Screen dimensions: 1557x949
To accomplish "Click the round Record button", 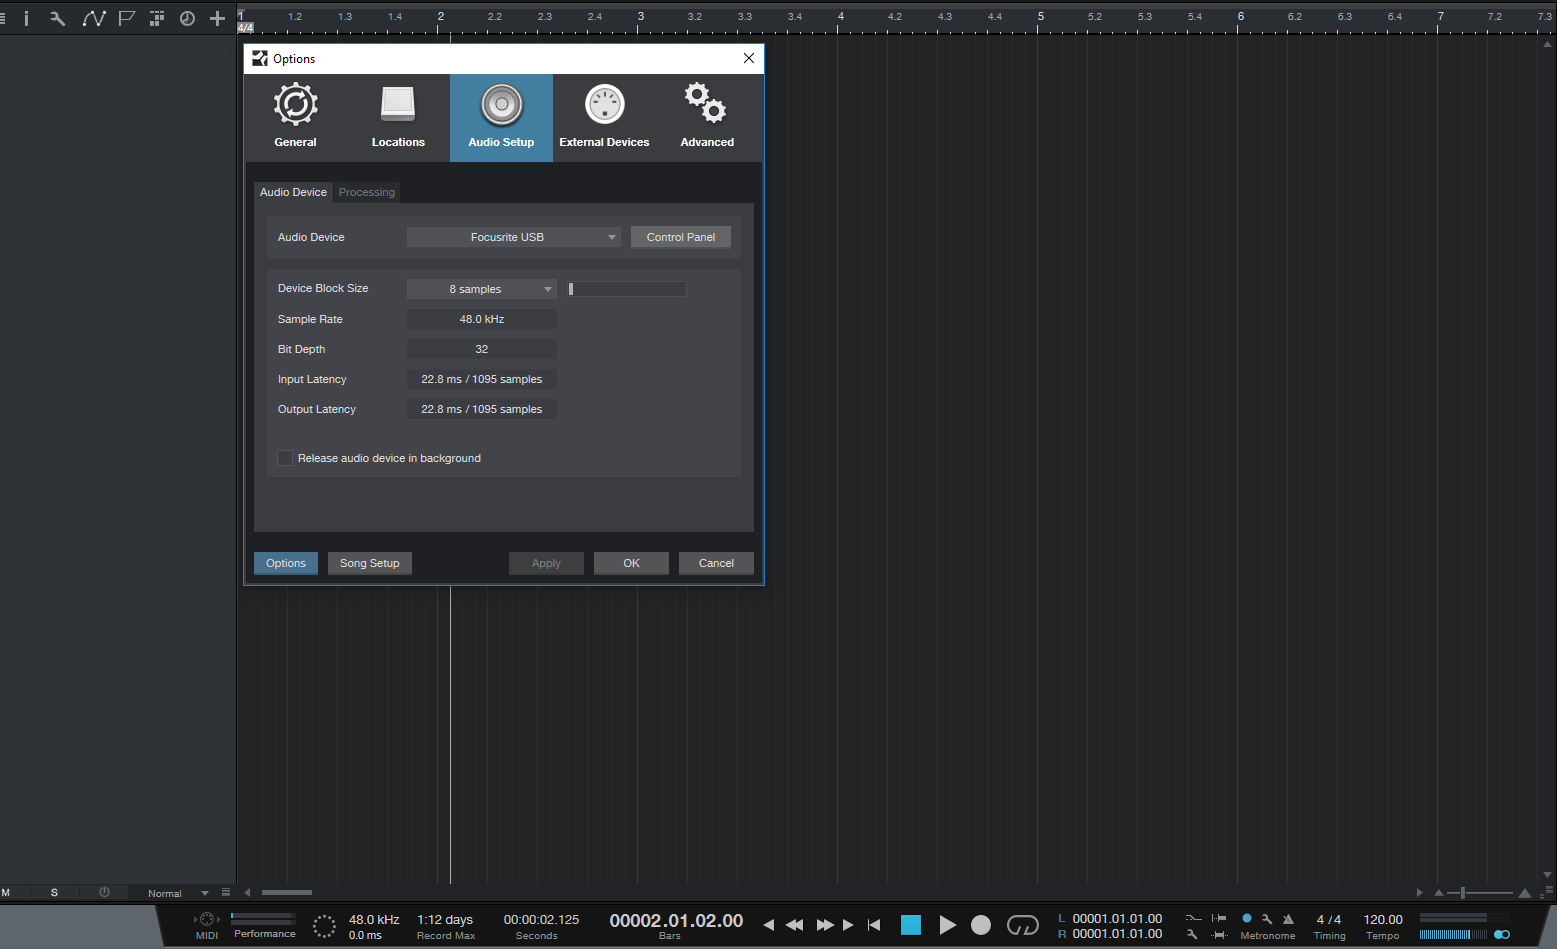I will click(981, 925).
